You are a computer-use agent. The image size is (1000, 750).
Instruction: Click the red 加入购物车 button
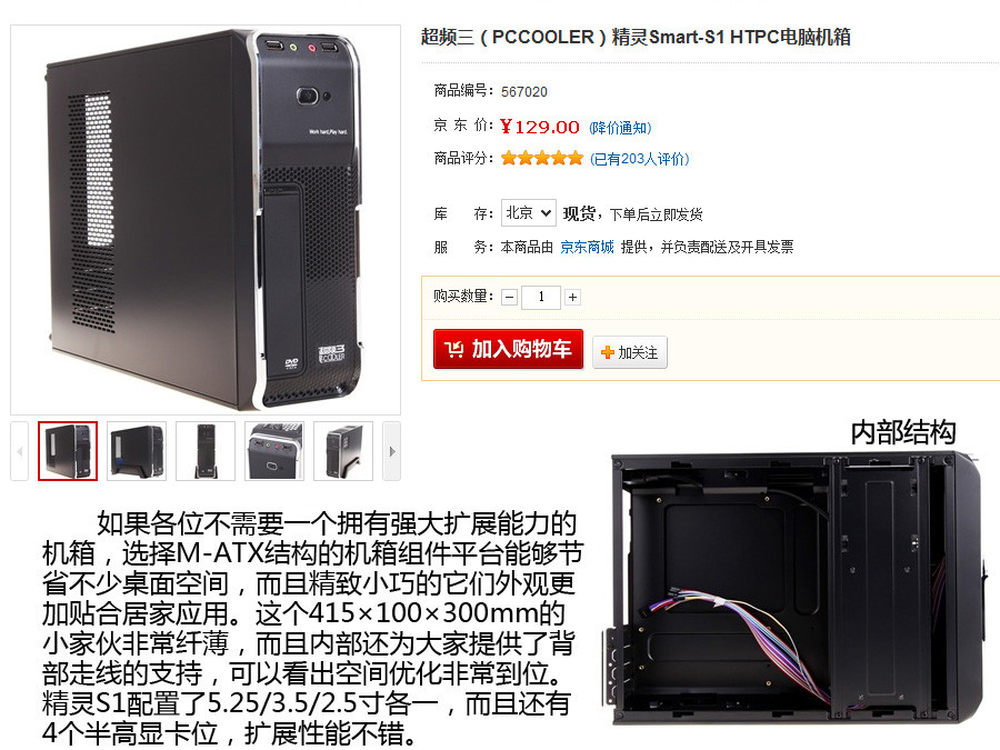point(508,349)
